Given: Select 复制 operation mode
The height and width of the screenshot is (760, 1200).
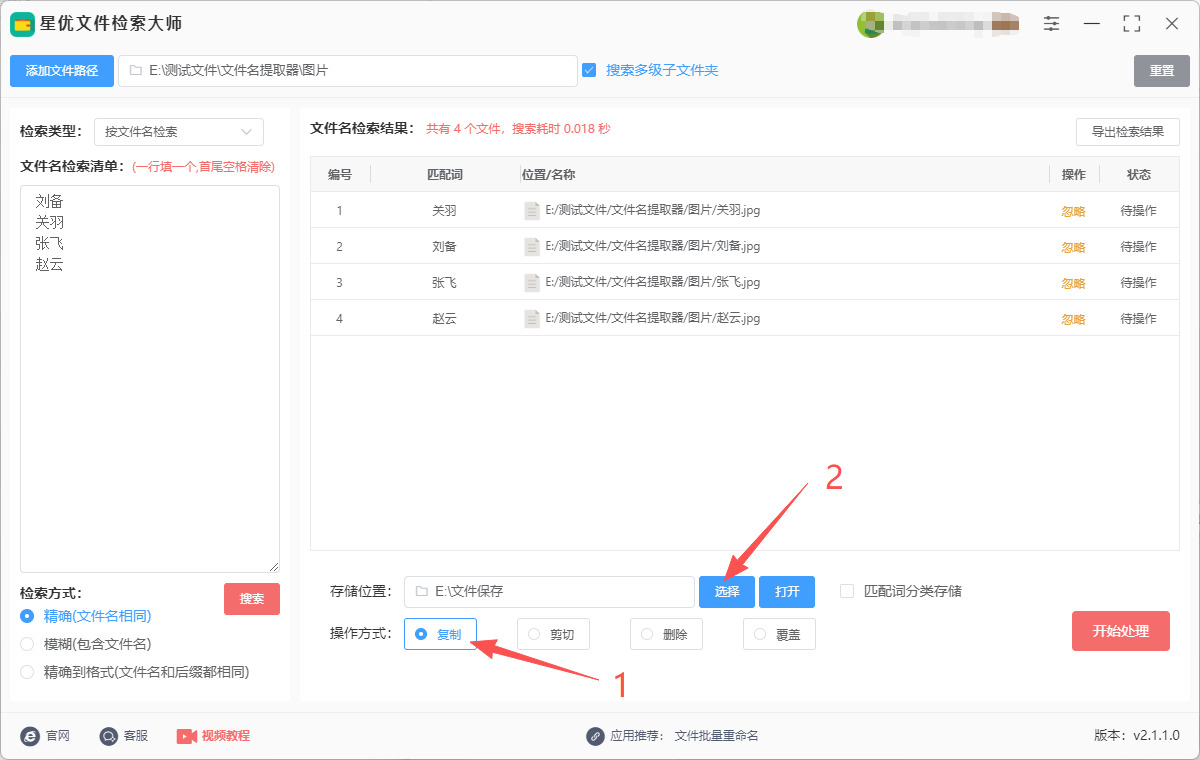Looking at the screenshot, I should tap(440, 634).
